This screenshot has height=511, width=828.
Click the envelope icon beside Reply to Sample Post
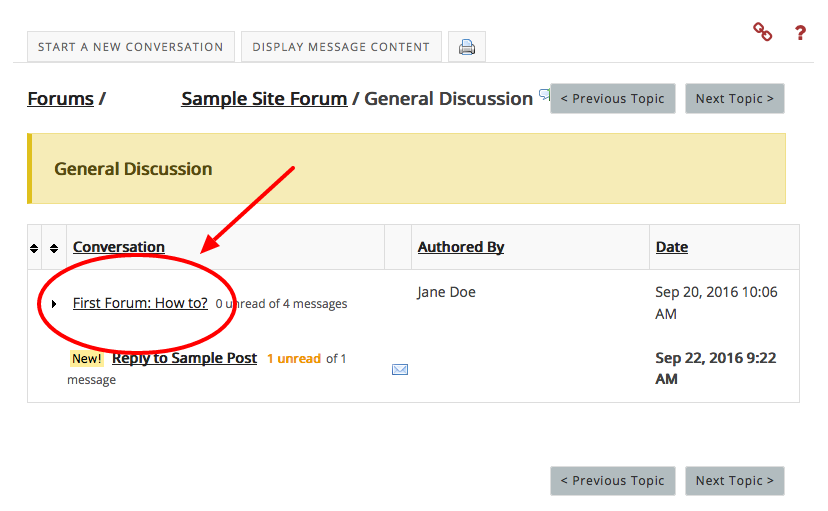[x=400, y=370]
